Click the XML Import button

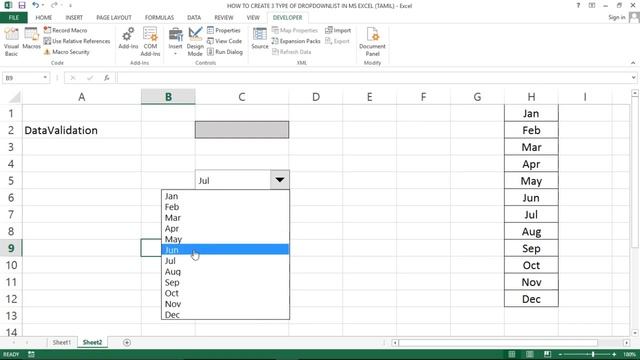338,30
